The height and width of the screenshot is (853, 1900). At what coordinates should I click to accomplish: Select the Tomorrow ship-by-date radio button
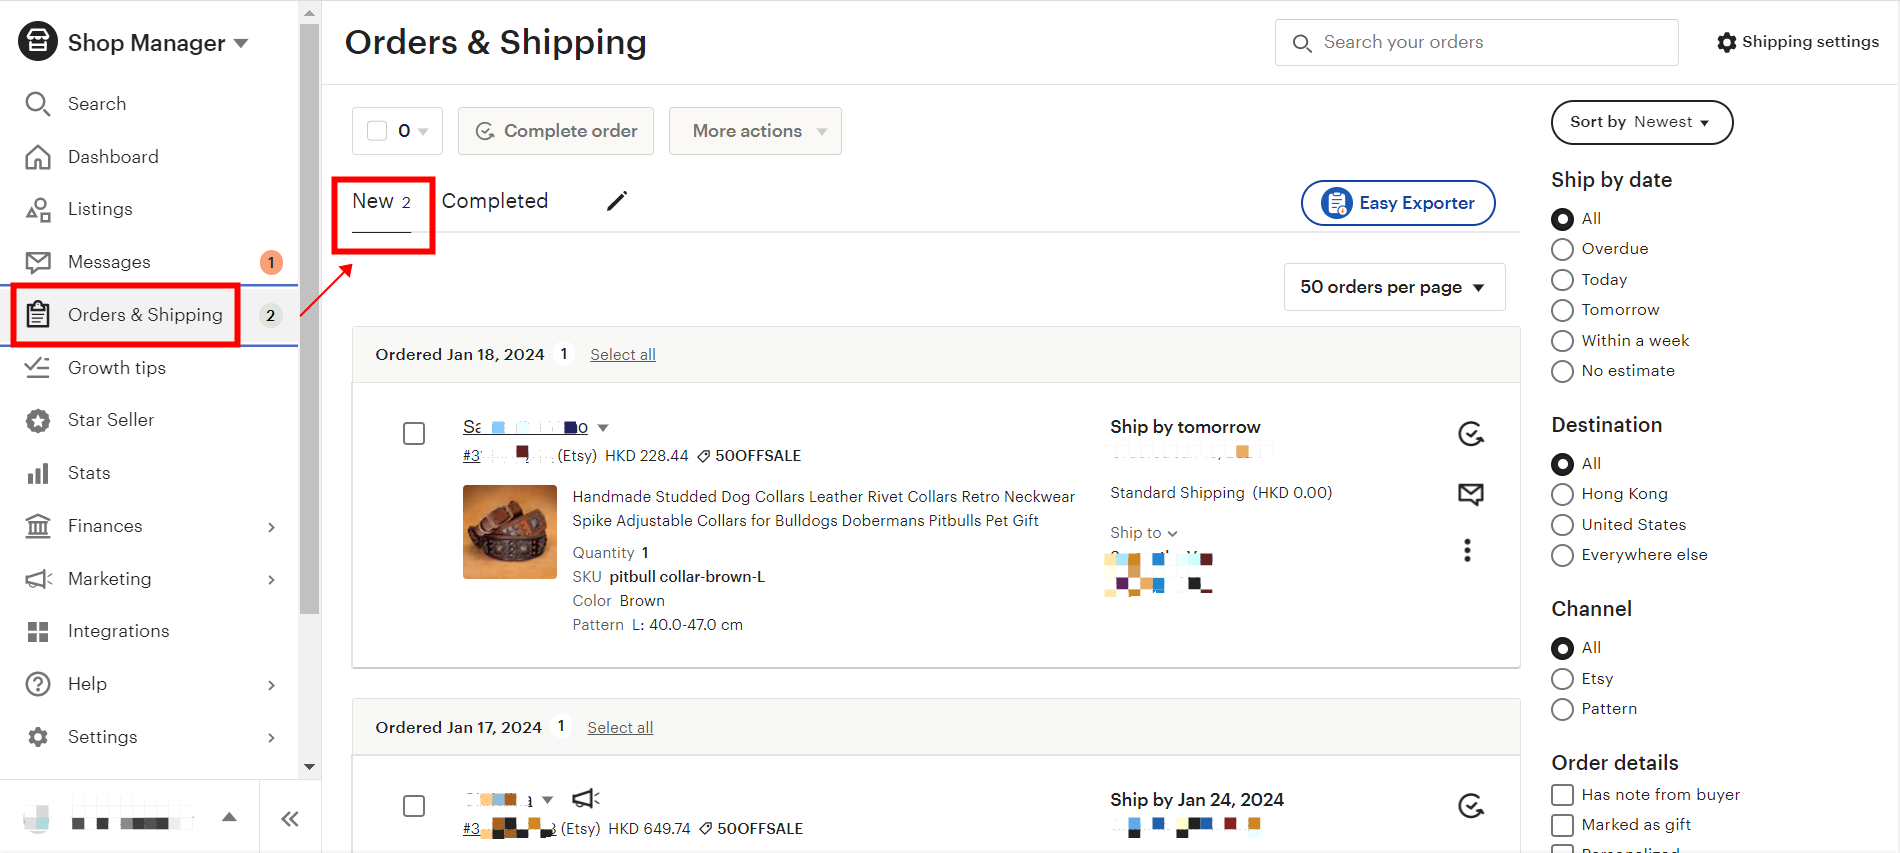(1562, 310)
